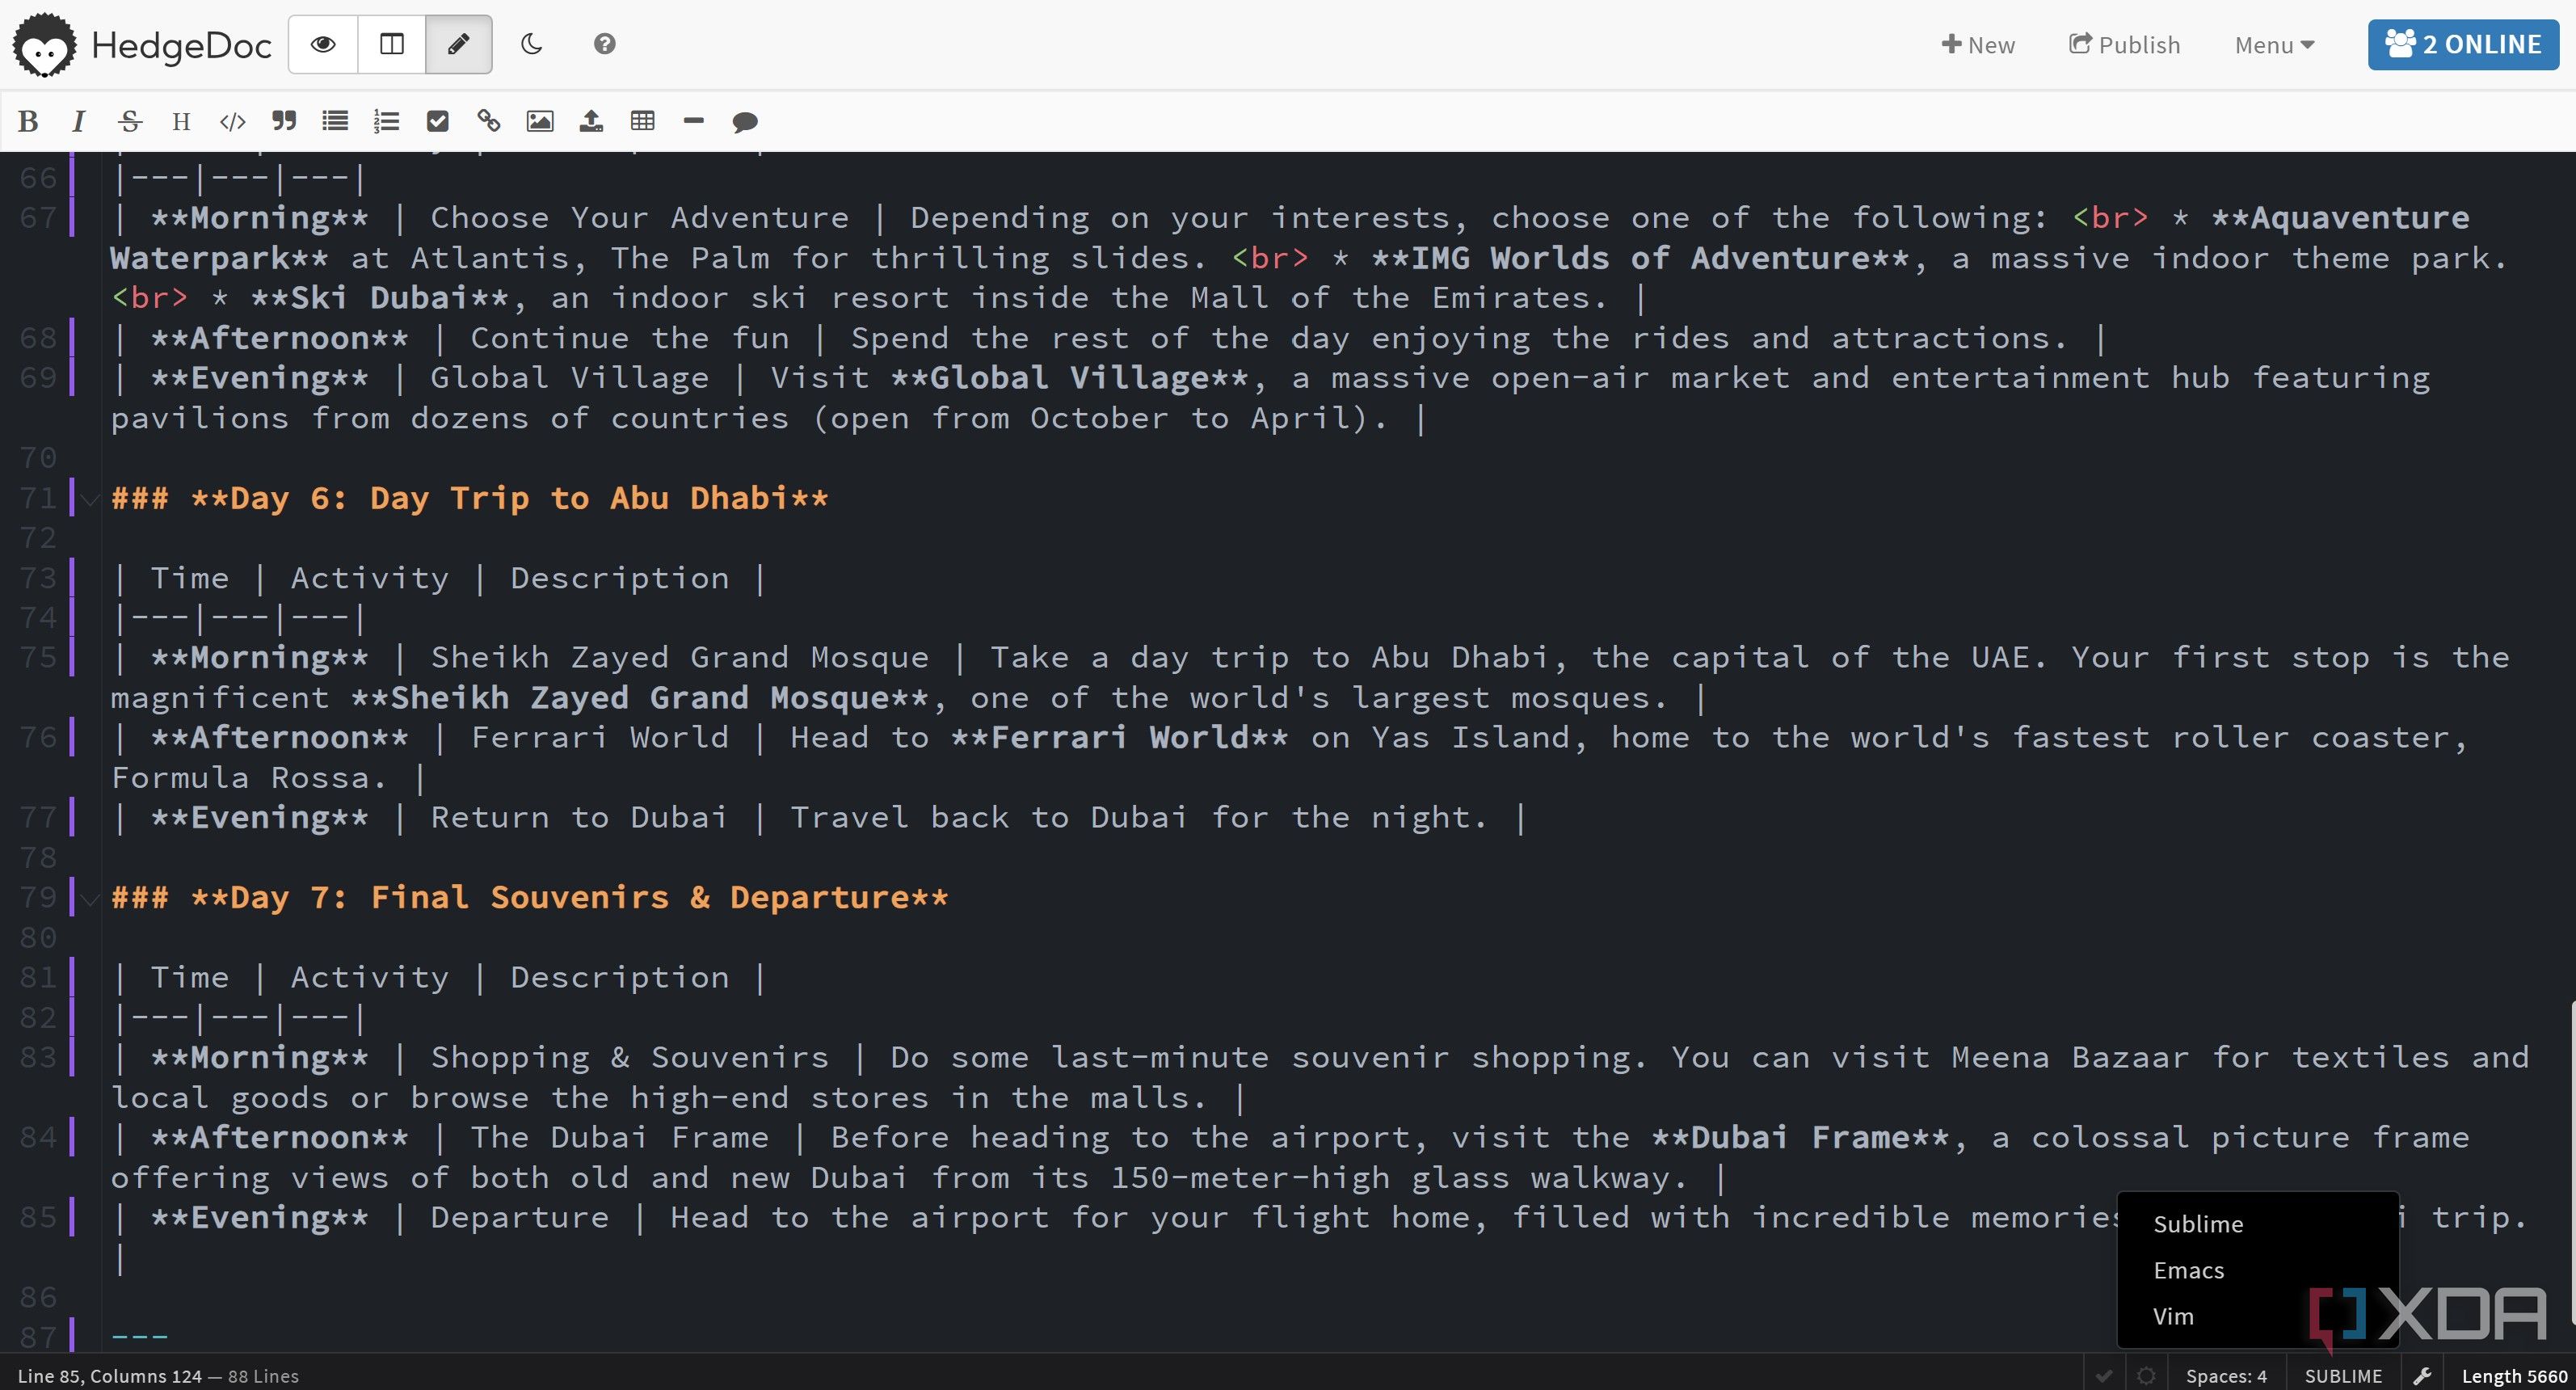Toggle spell check in the status bar
This screenshot has width=2576, height=1390.
click(x=2104, y=1376)
